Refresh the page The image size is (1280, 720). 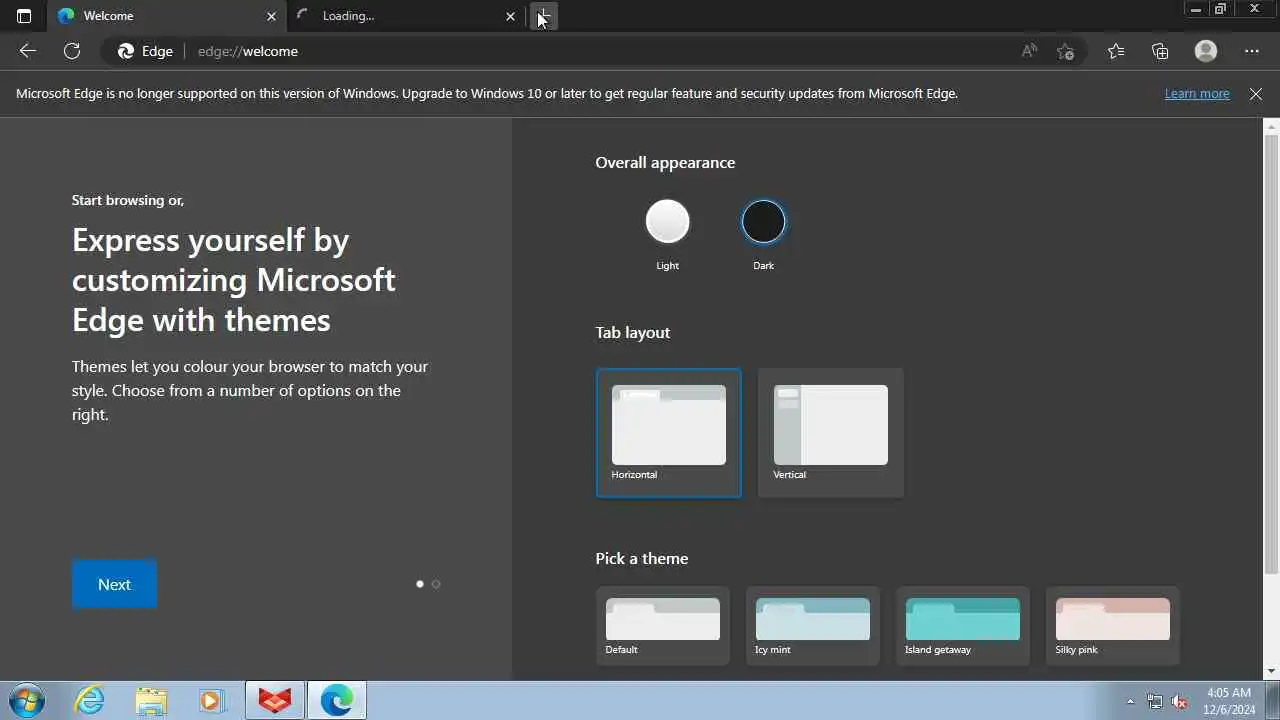click(72, 51)
